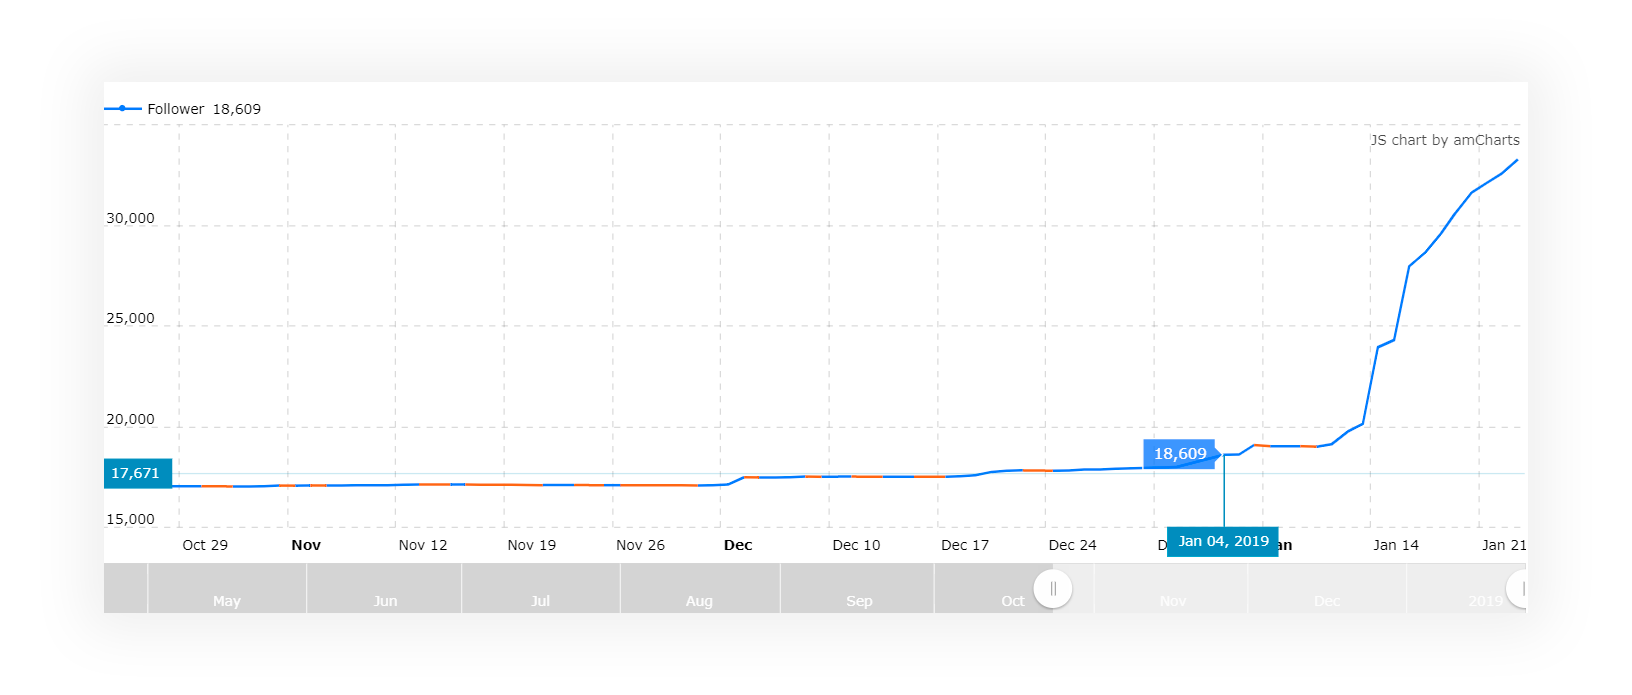Open the JS chart by amCharts link
The width and height of the screenshot is (1632, 695).
tap(1444, 140)
